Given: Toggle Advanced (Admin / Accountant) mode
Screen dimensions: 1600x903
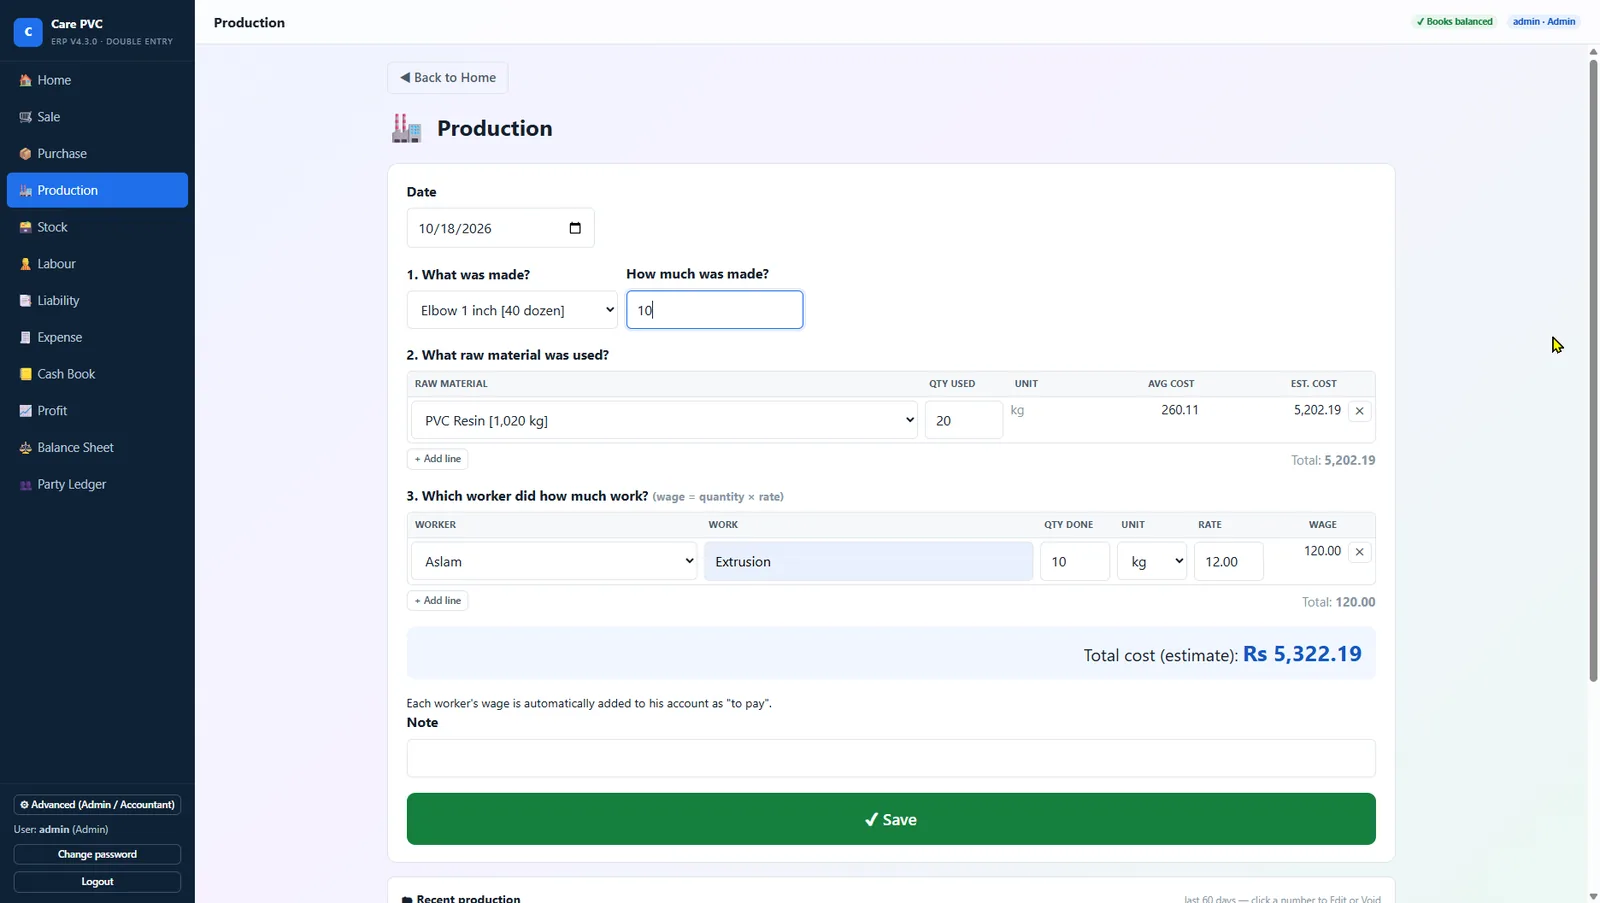Looking at the screenshot, I should (97, 805).
